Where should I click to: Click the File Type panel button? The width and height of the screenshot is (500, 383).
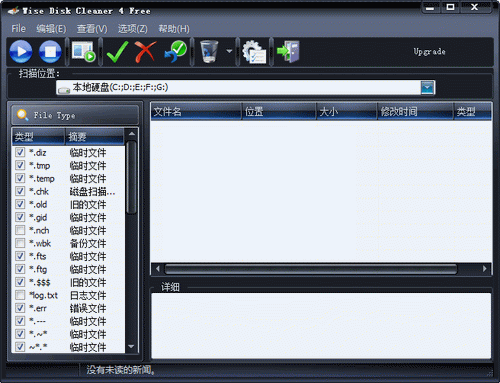pos(75,115)
